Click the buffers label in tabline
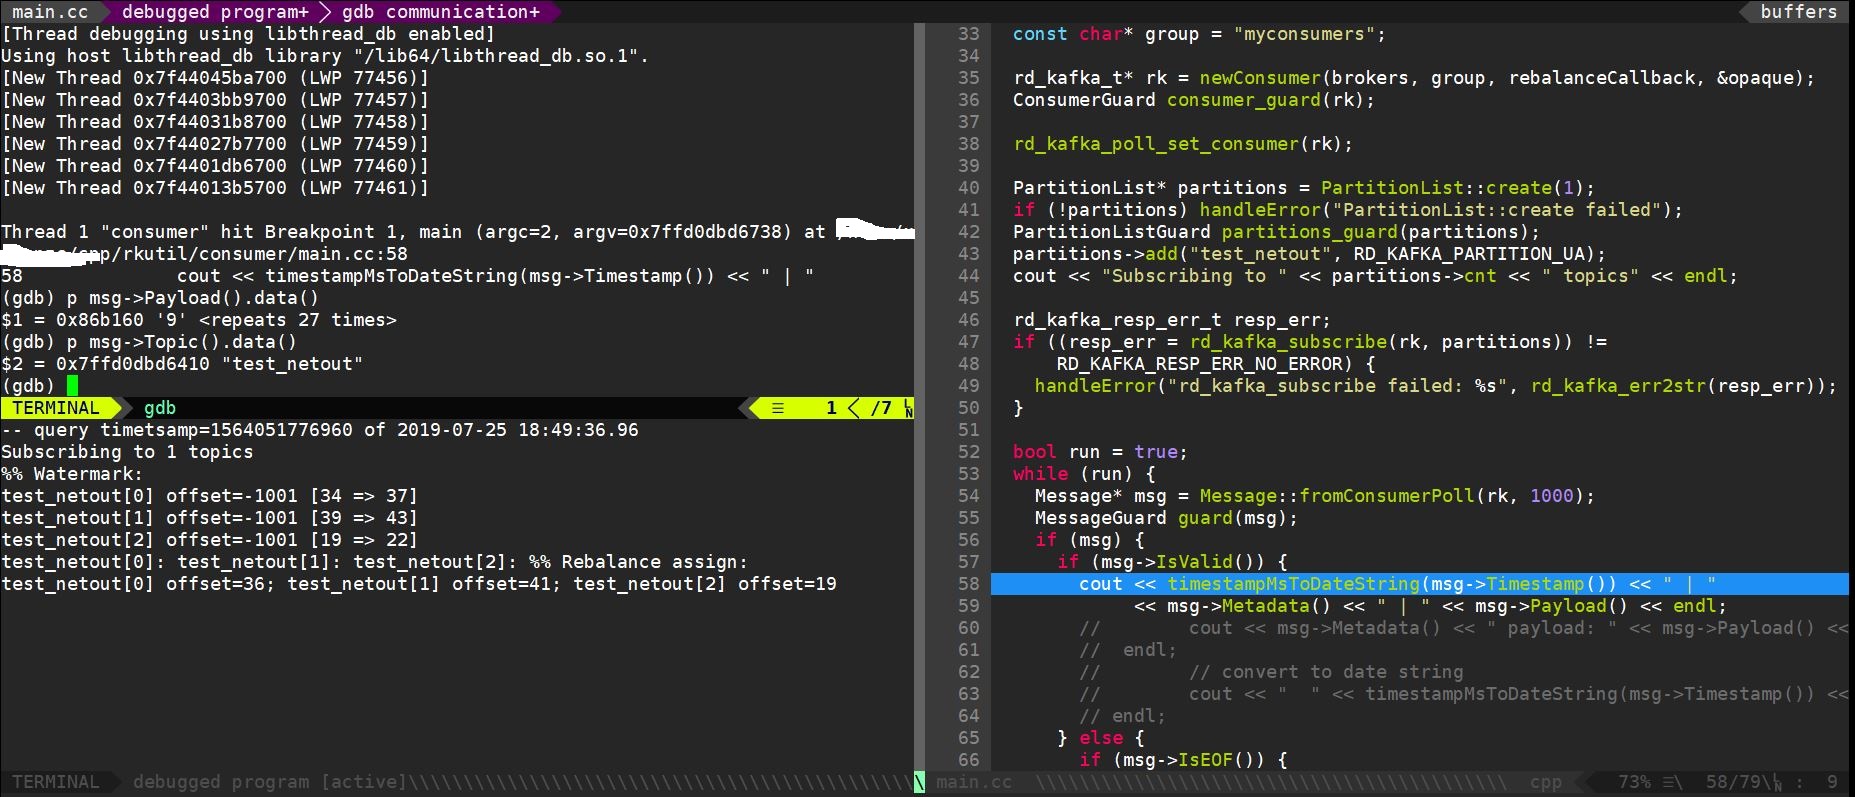This screenshot has height=797, width=1855. [1798, 12]
